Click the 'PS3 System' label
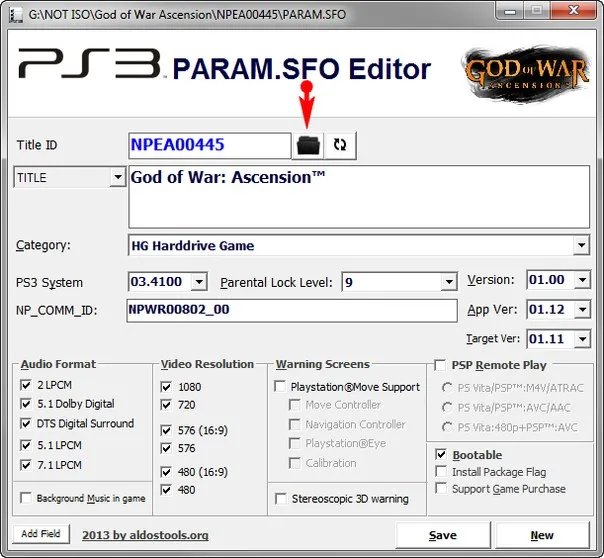 coord(49,283)
